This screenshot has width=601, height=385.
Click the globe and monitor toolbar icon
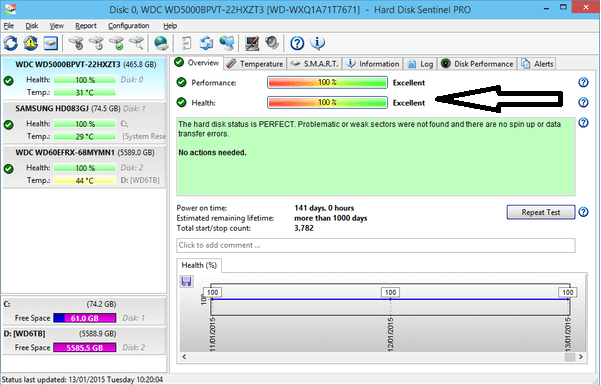[x=227, y=43]
